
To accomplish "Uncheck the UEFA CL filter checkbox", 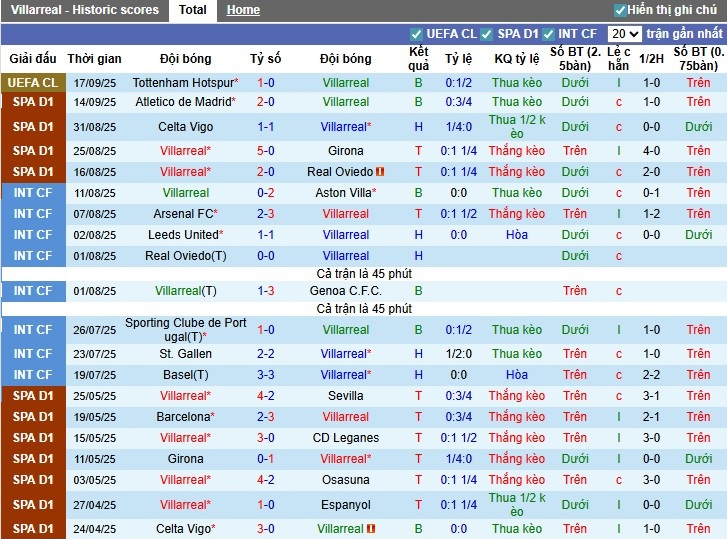I will tap(416, 34).
